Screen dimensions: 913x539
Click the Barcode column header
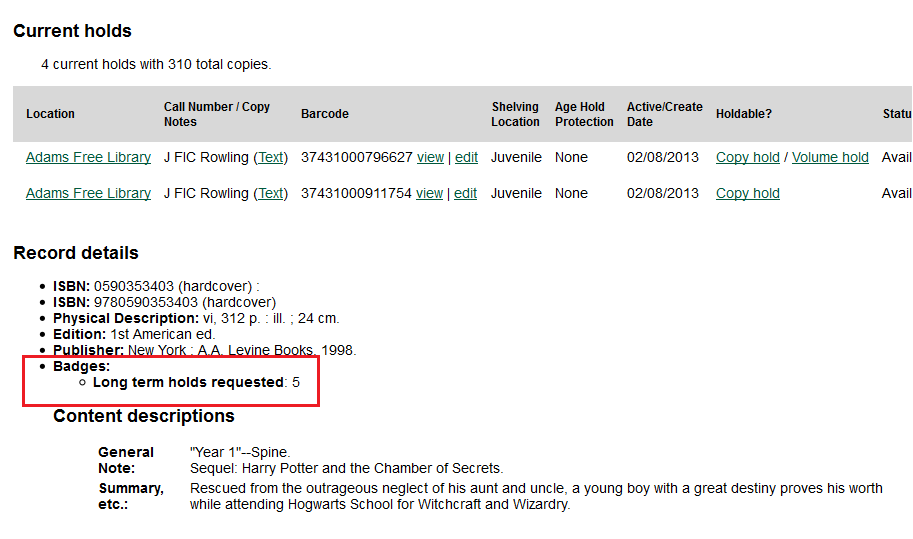(325, 114)
